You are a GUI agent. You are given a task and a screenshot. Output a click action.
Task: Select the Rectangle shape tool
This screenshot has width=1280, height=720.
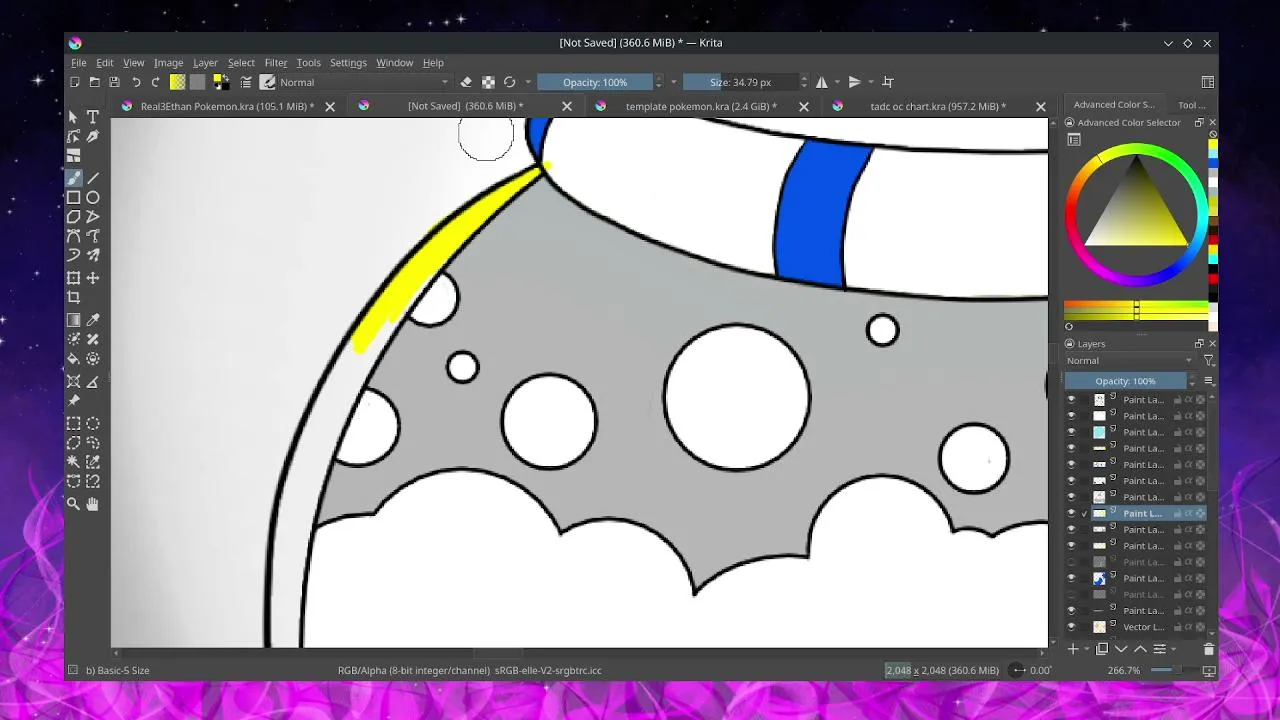74,198
